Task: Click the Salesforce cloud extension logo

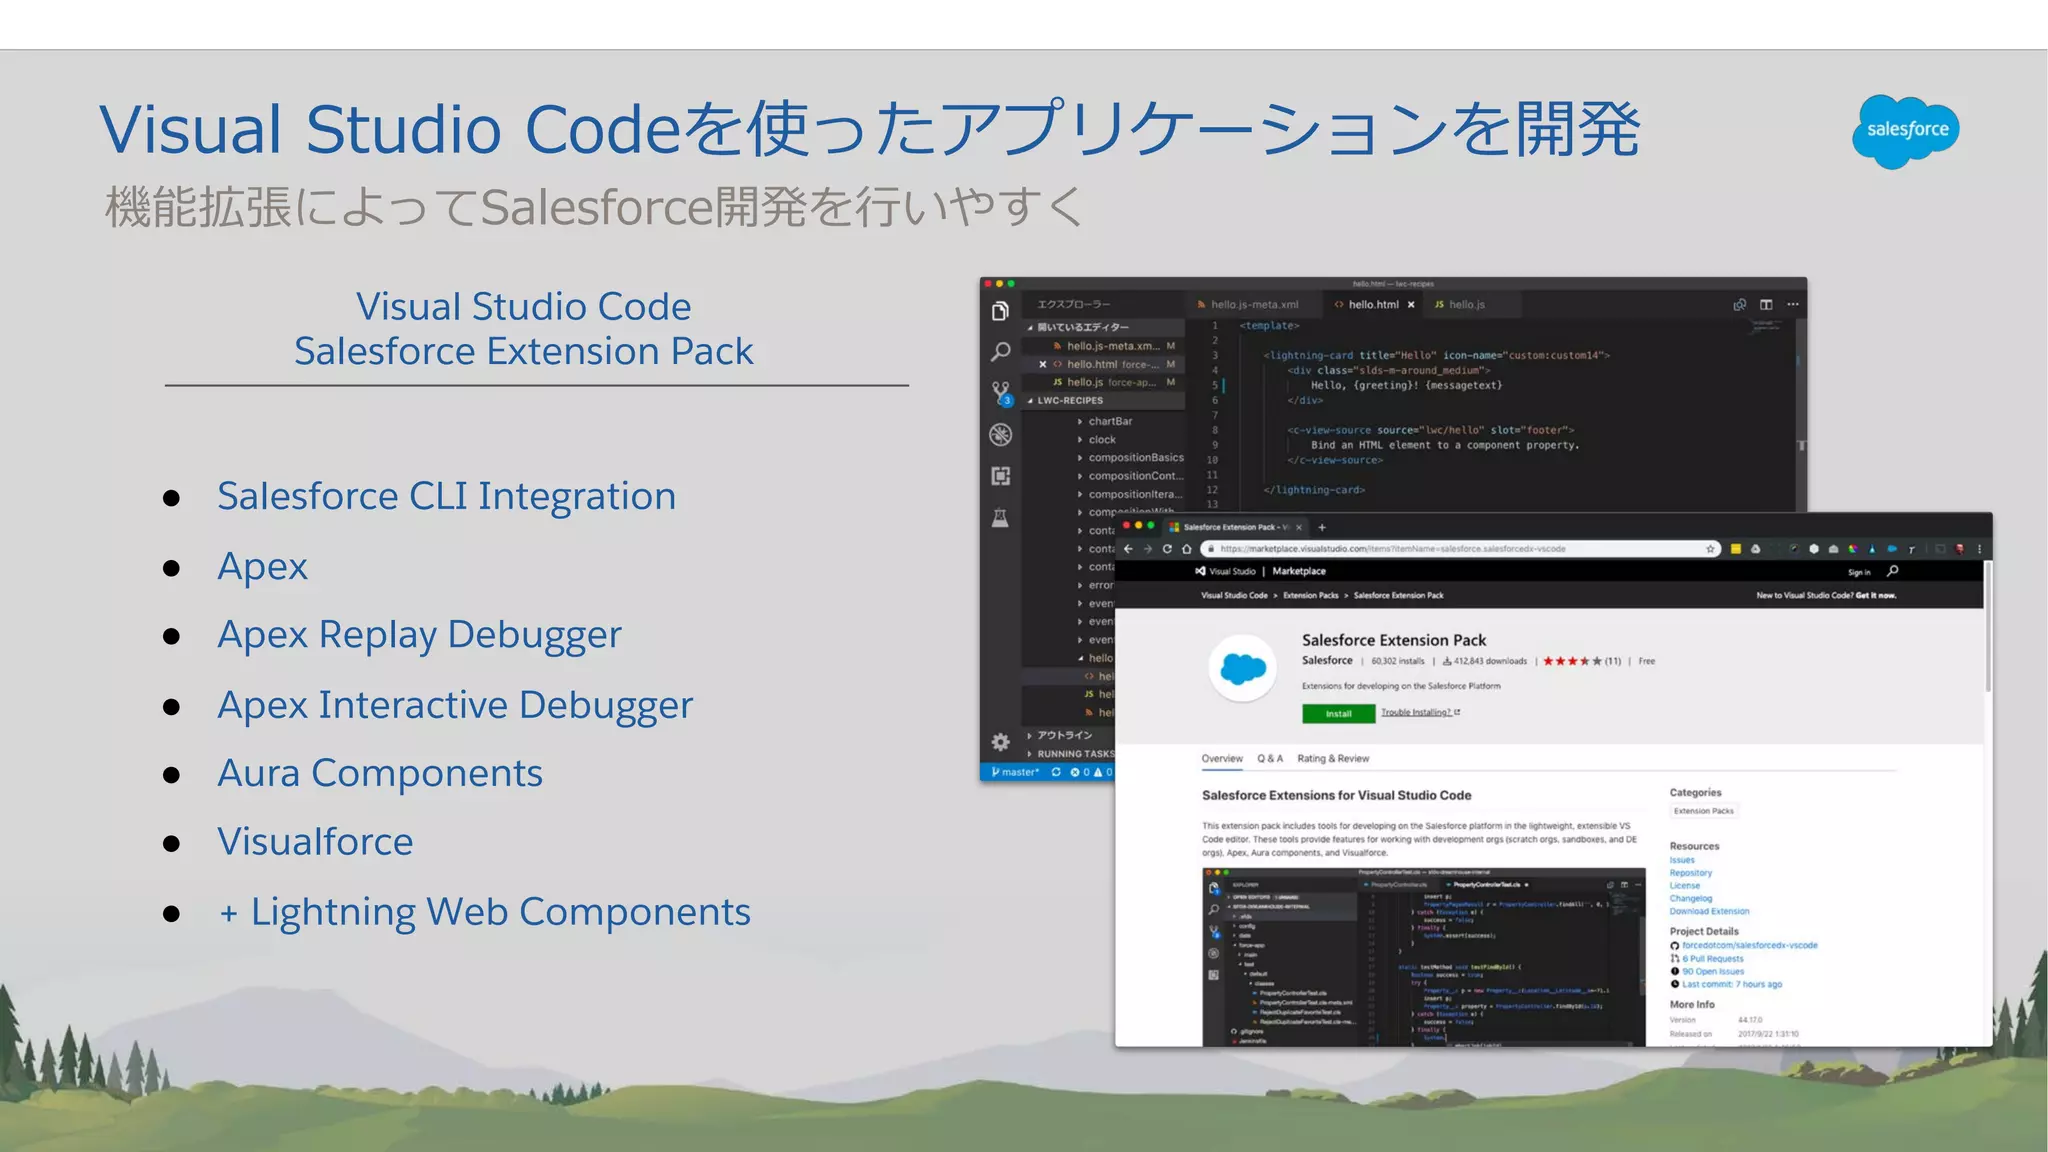Action: coord(1243,668)
